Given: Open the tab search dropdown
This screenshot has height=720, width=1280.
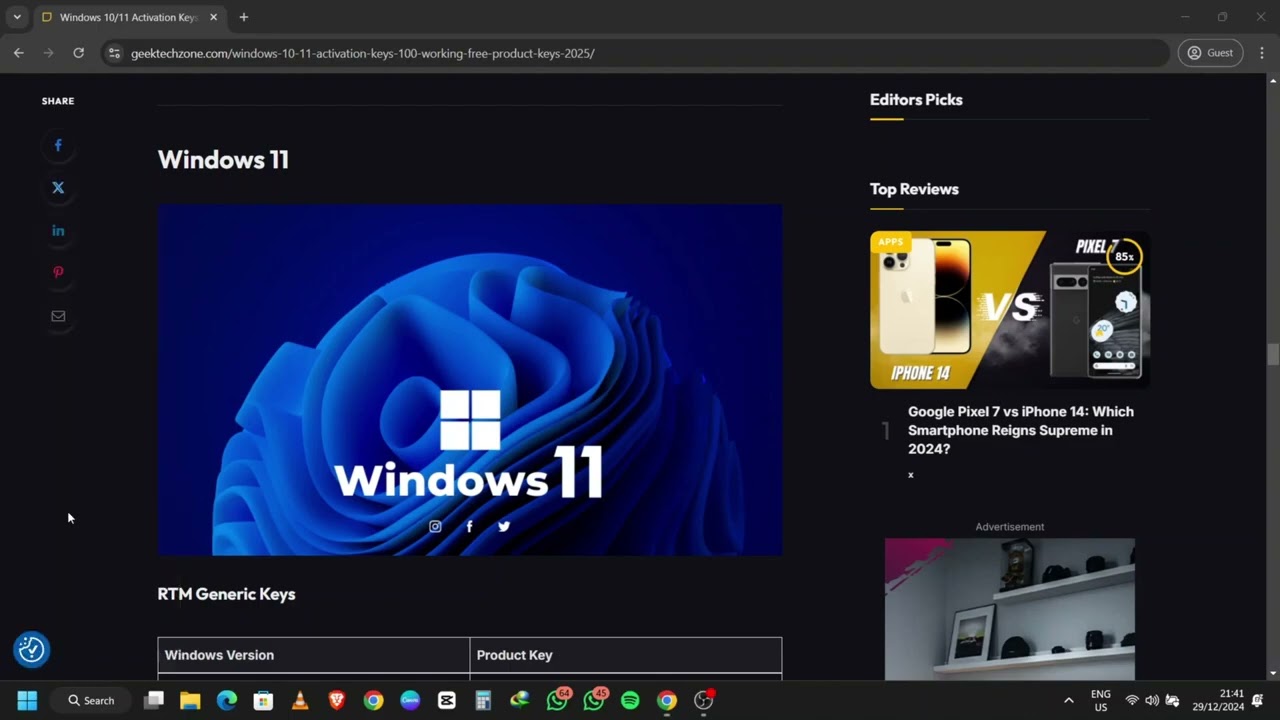Looking at the screenshot, I should [x=17, y=17].
